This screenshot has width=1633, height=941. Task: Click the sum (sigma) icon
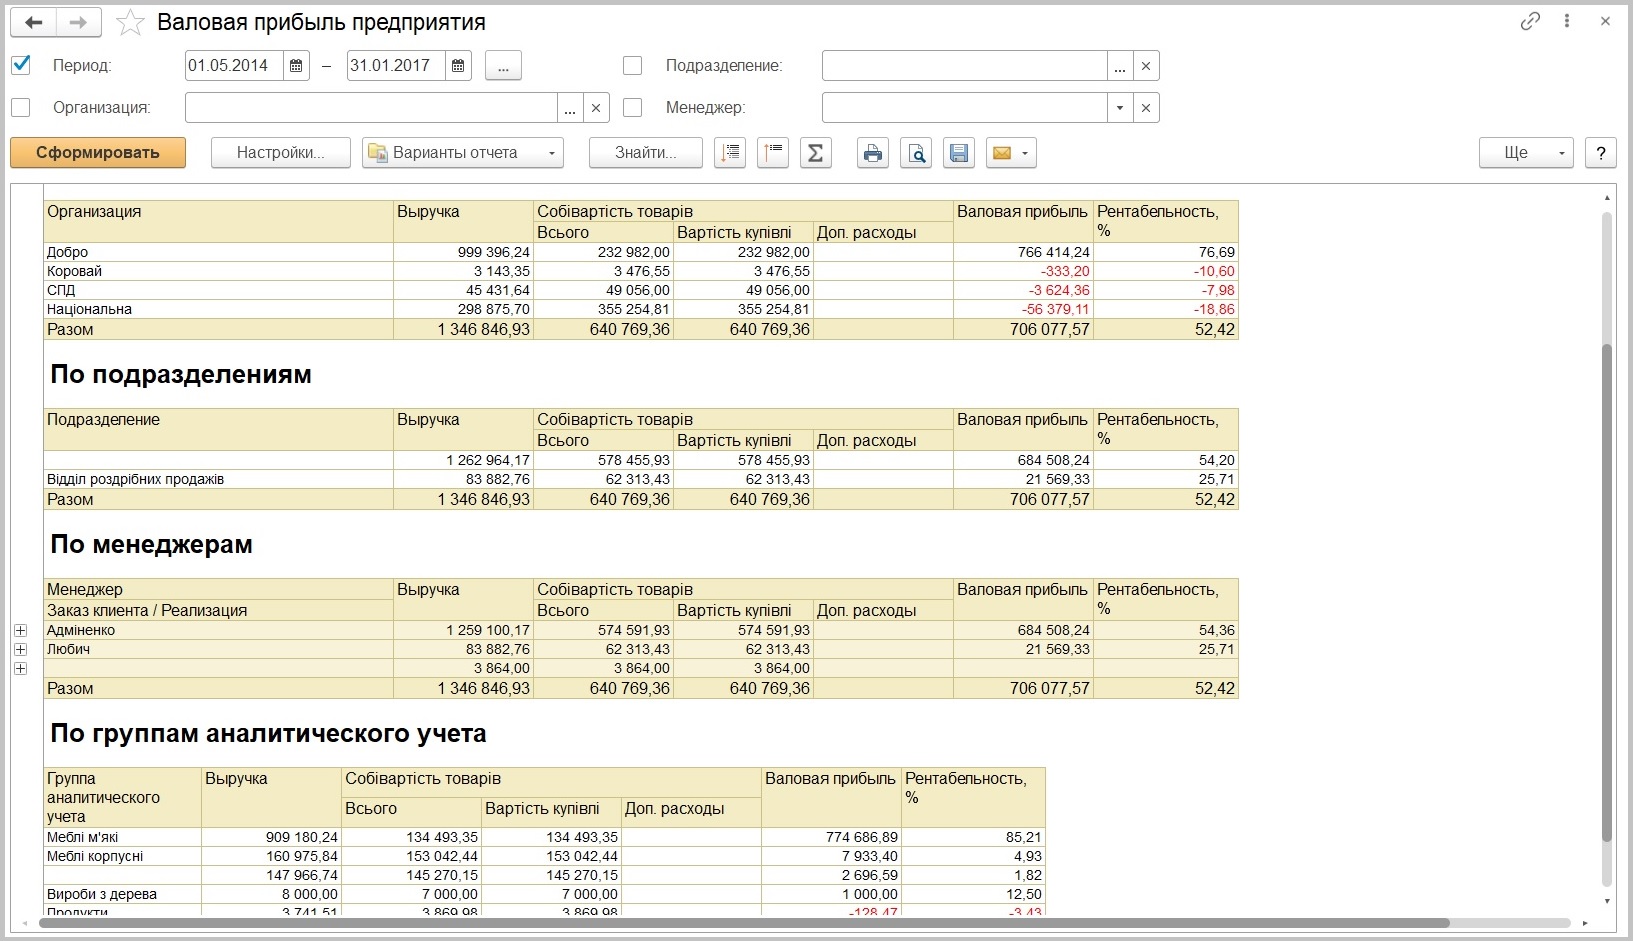coord(816,153)
